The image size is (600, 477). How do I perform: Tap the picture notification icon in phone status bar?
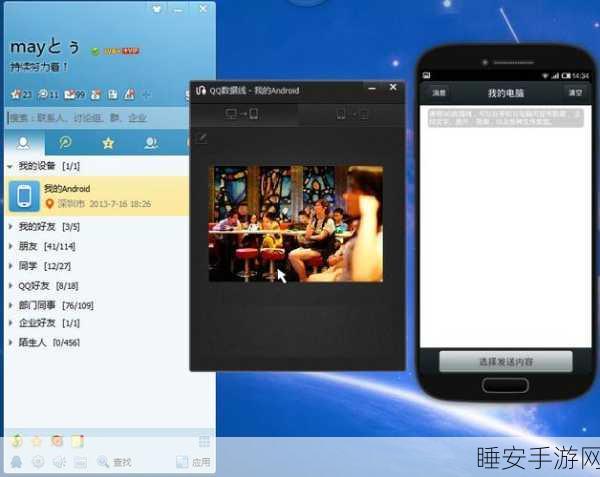tap(427, 75)
